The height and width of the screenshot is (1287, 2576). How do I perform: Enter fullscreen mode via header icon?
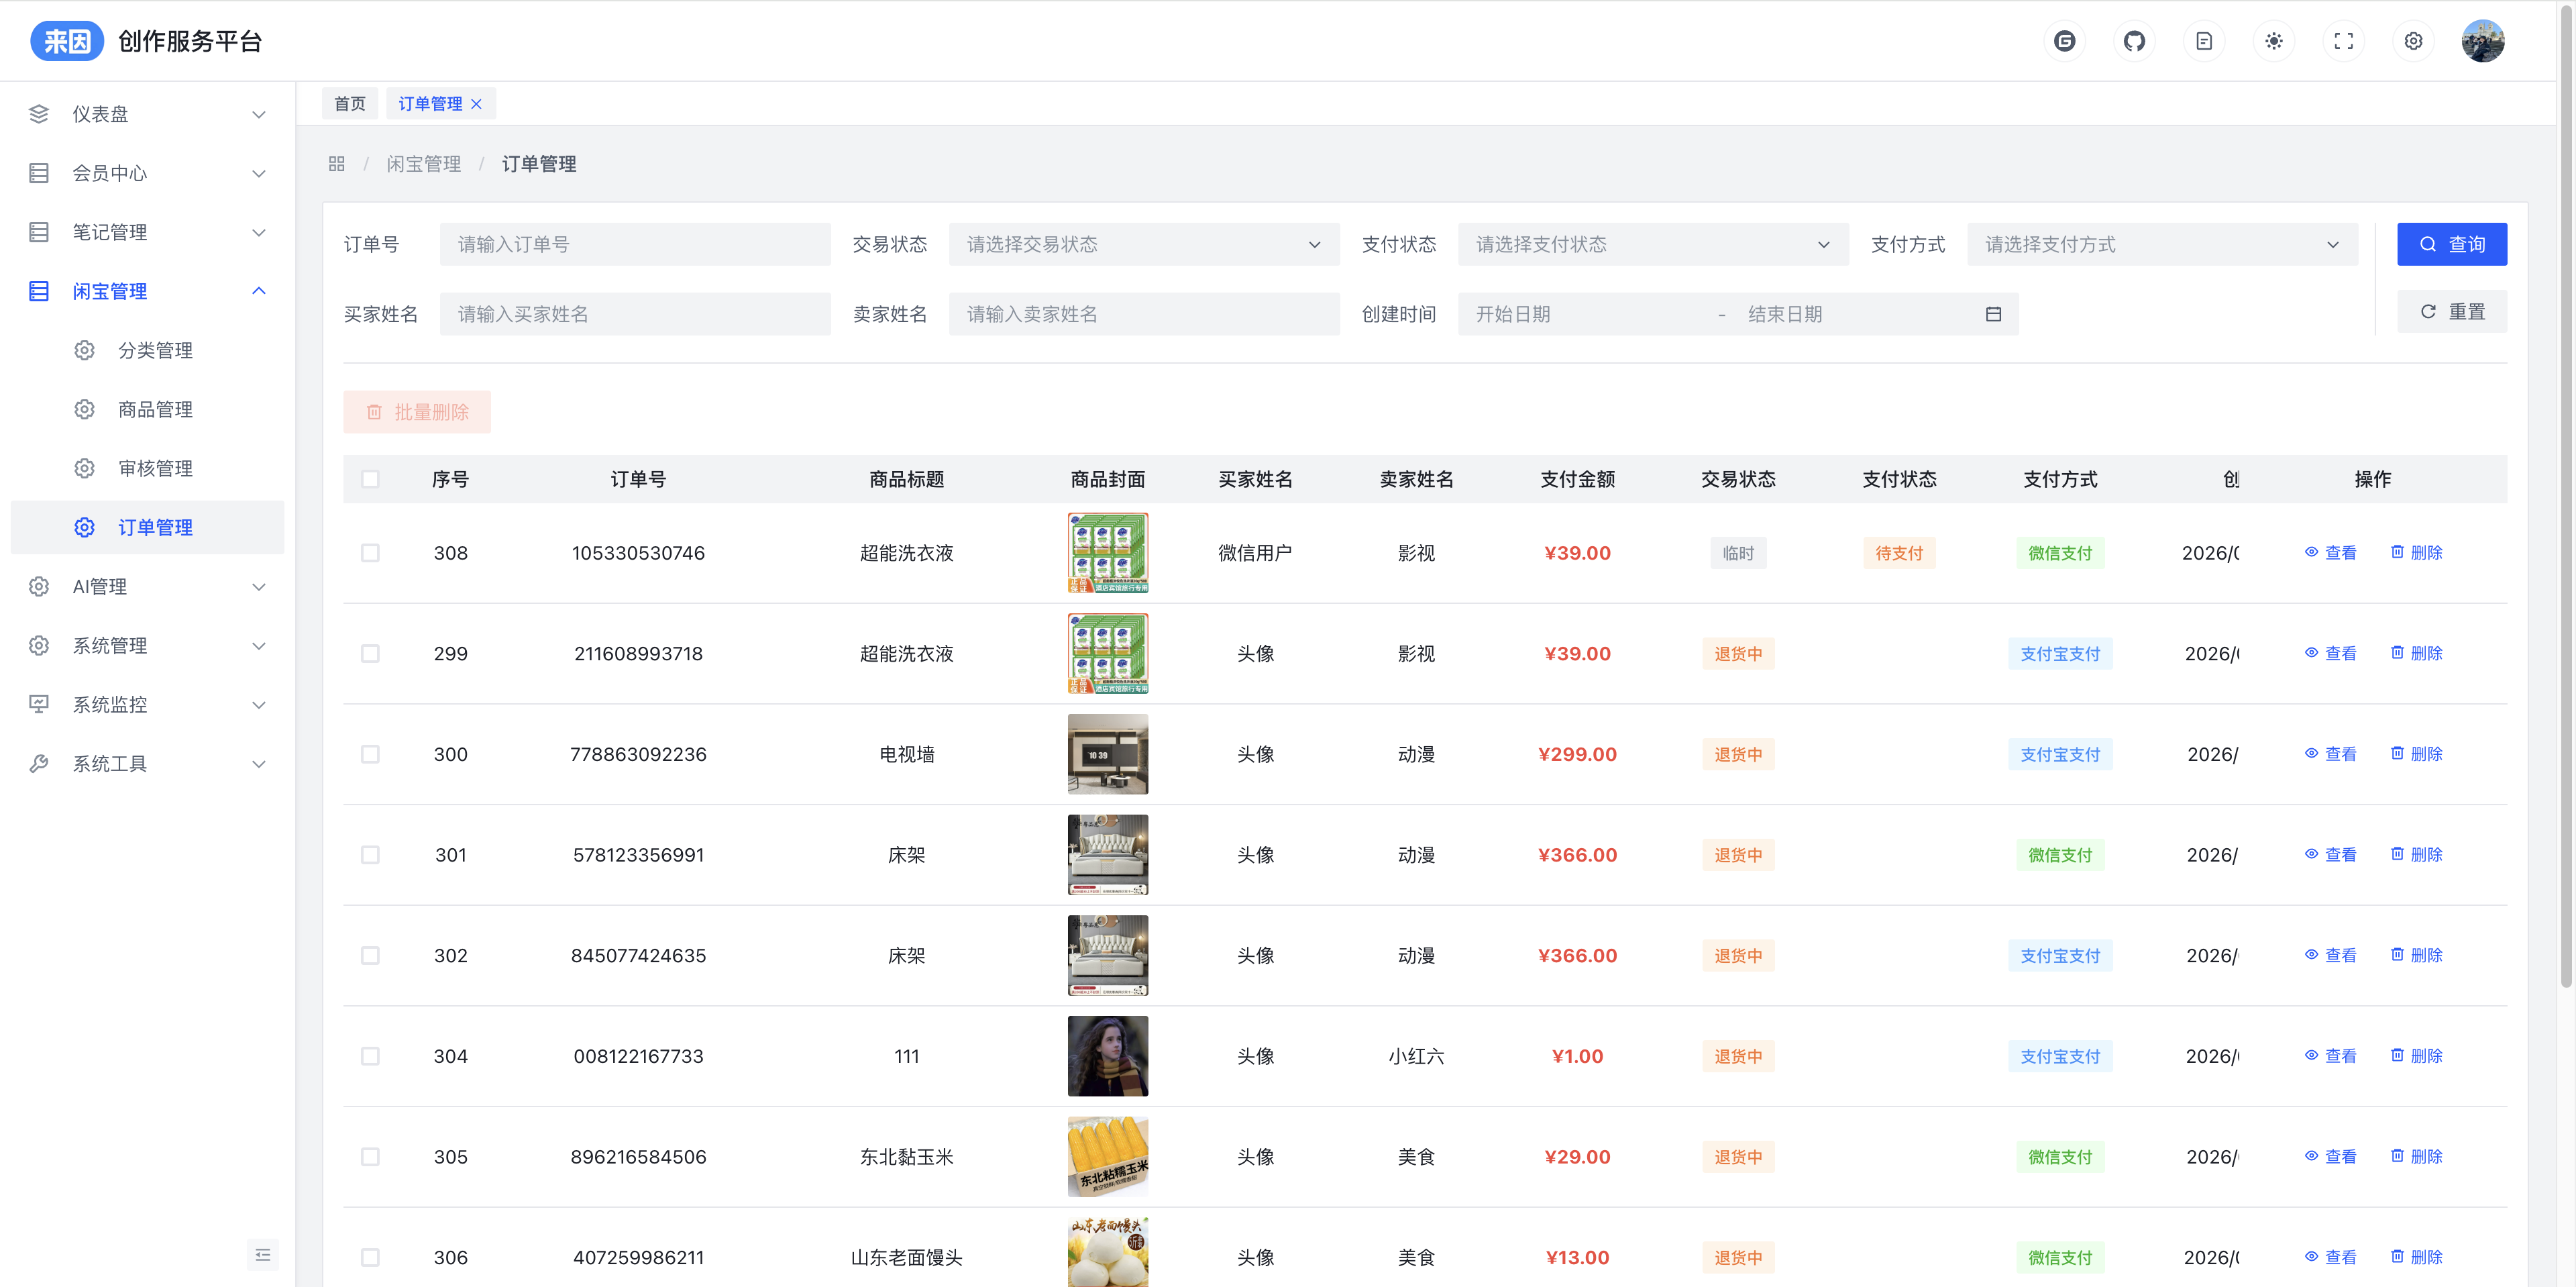coord(2343,41)
